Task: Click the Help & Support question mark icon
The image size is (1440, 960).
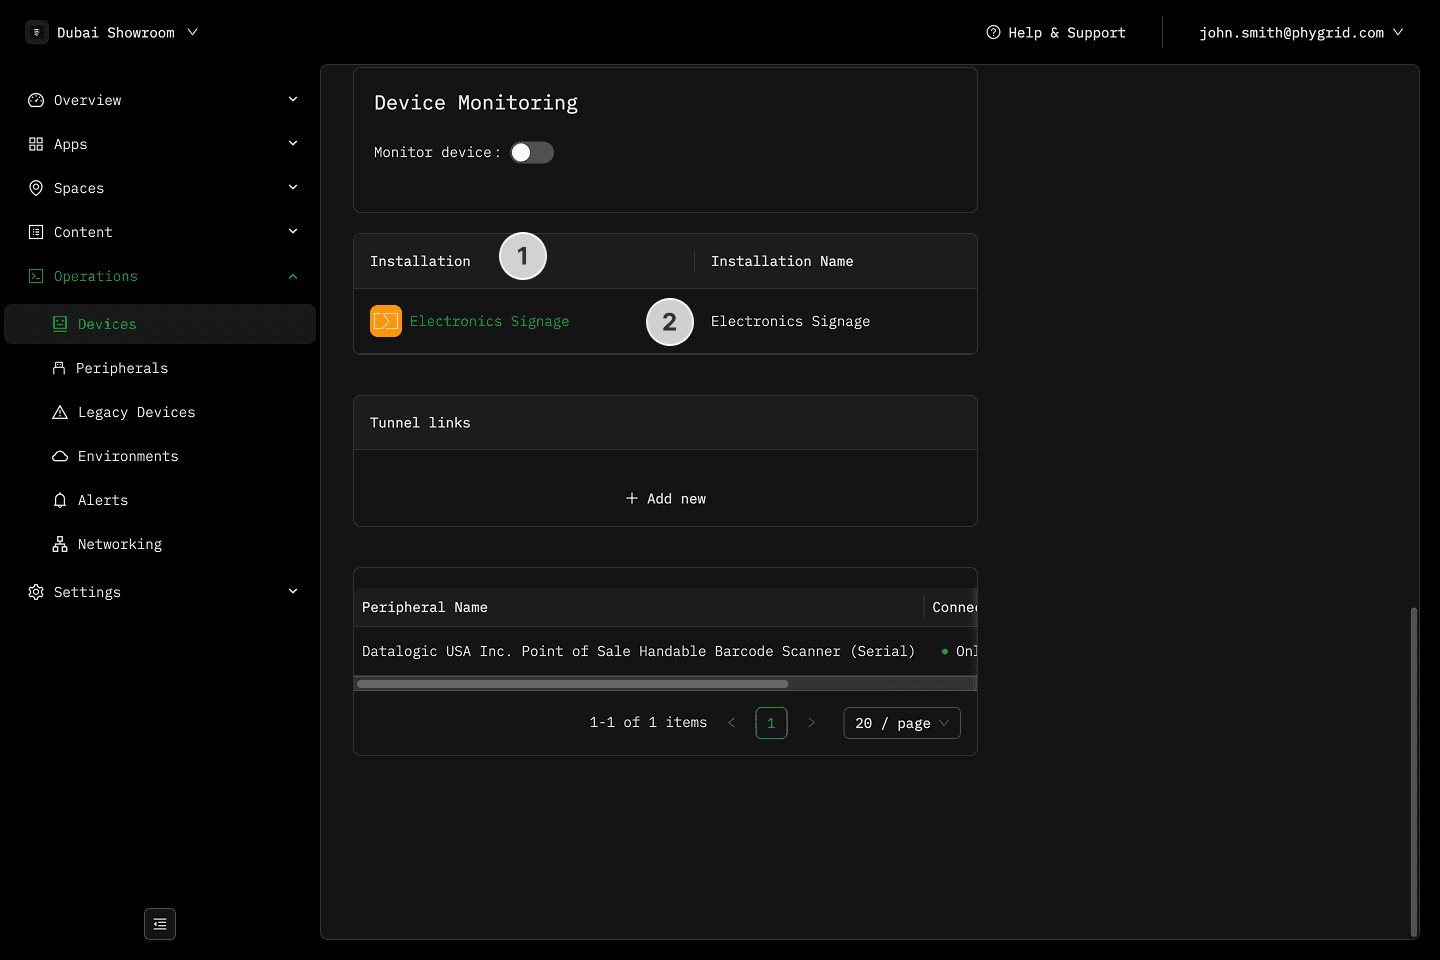Action: 993,32
